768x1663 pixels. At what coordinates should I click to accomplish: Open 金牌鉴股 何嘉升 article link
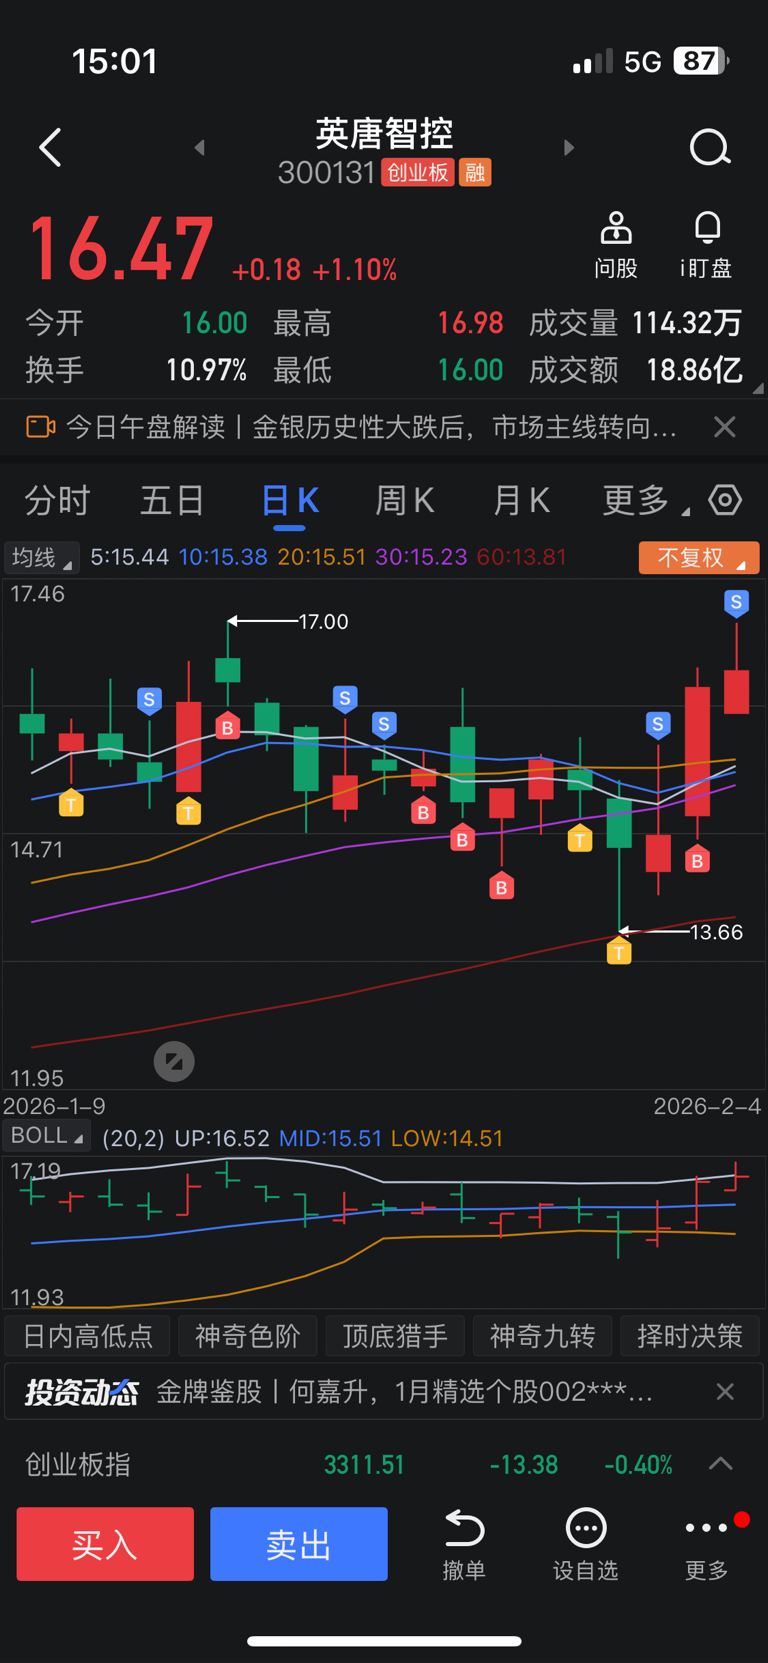405,1392
